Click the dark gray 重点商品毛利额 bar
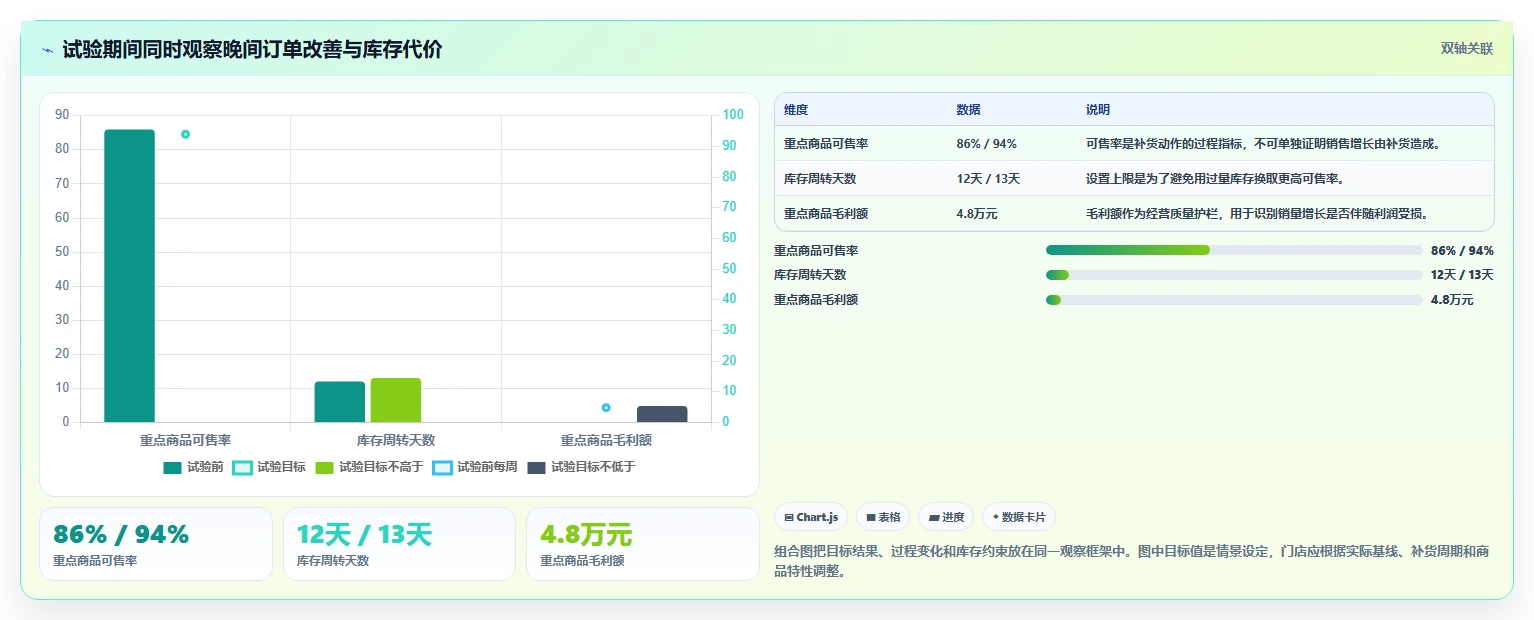Viewport: 1534px width, 620px height. click(662, 414)
